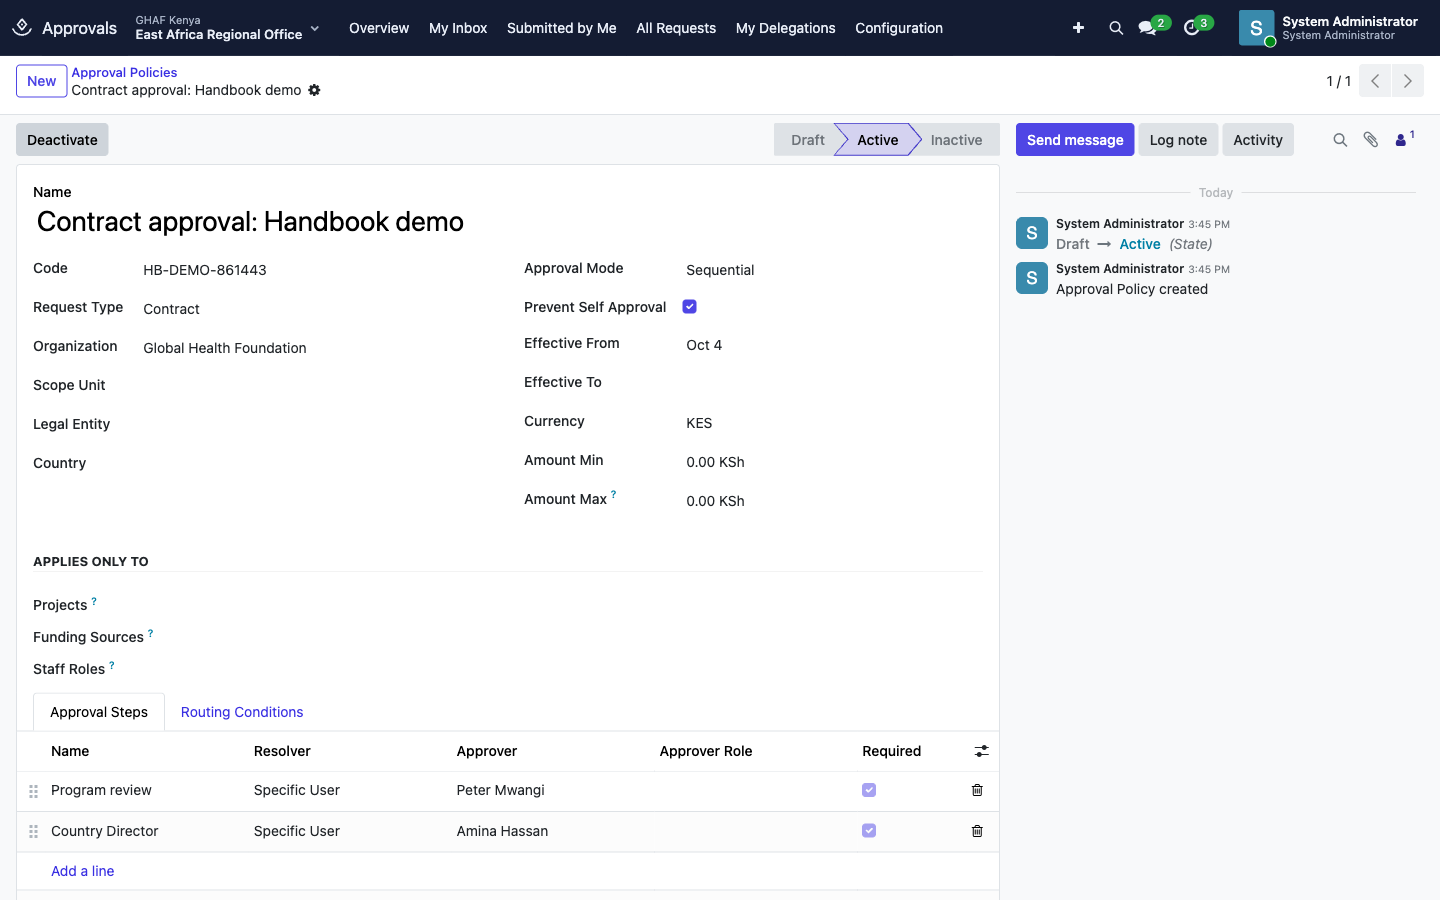Screen dimensions: 1440x900
Task: Open the activities clock icon with badge 3
Action: click(x=1192, y=28)
